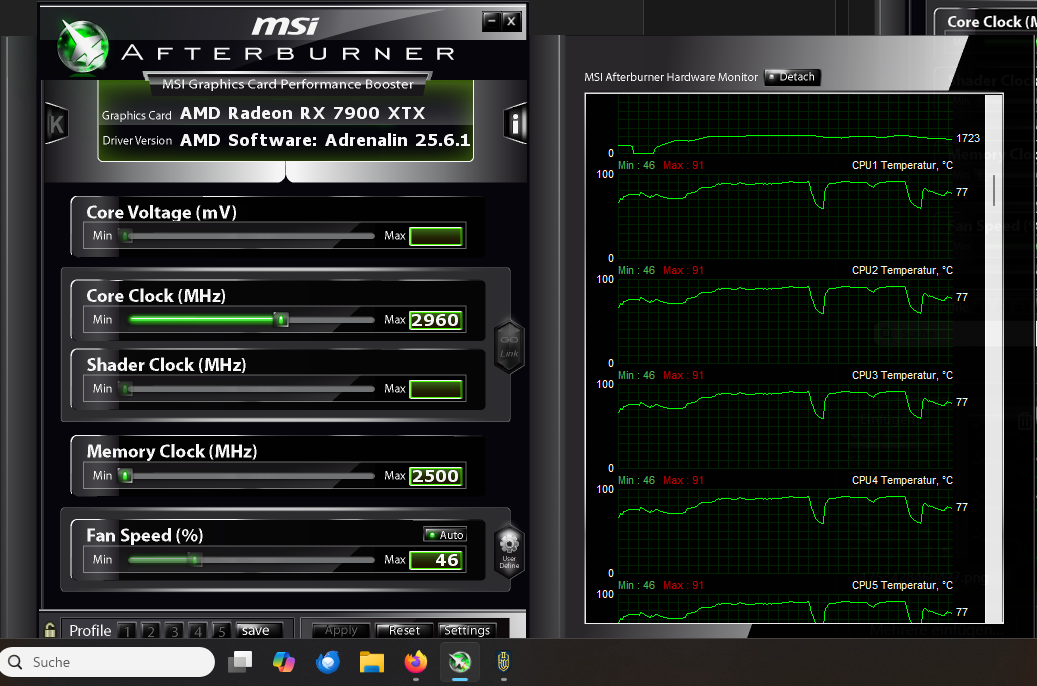Adjust the Core Voltage slider handle
This screenshot has height=686, width=1037.
pyautogui.click(x=126, y=236)
